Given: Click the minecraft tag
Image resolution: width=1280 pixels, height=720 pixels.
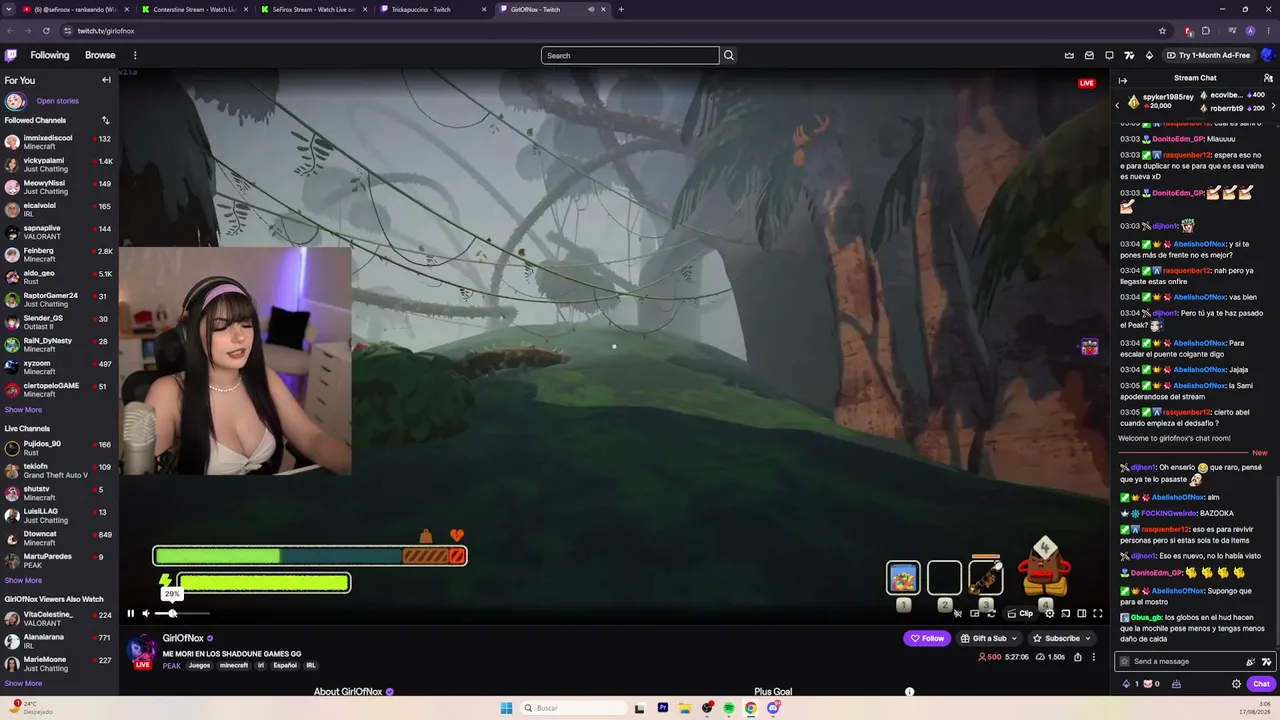Looking at the screenshot, I should 233,665.
